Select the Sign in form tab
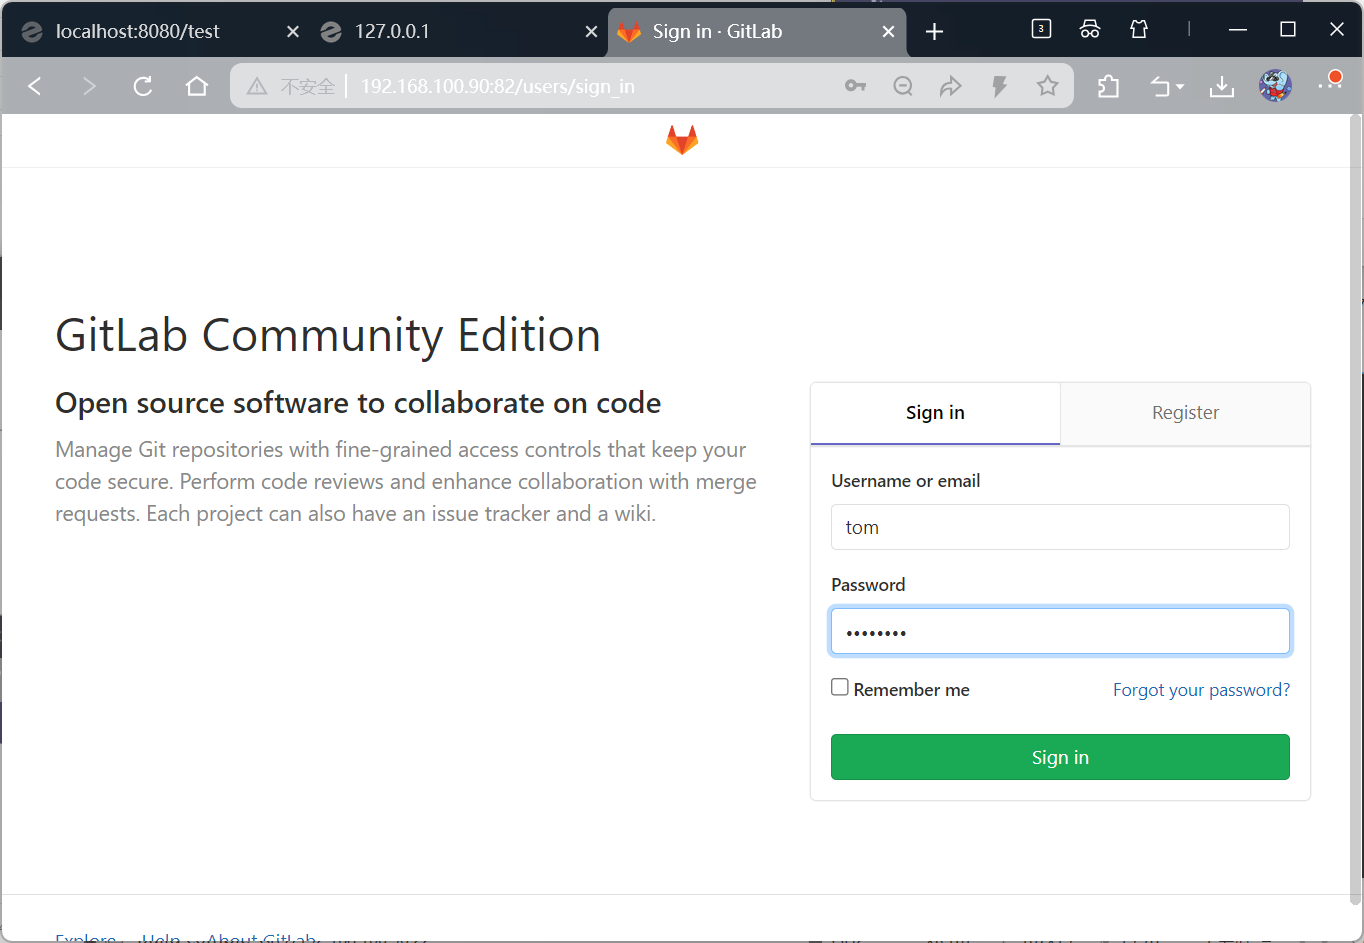This screenshot has width=1364, height=943. click(x=935, y=413)
